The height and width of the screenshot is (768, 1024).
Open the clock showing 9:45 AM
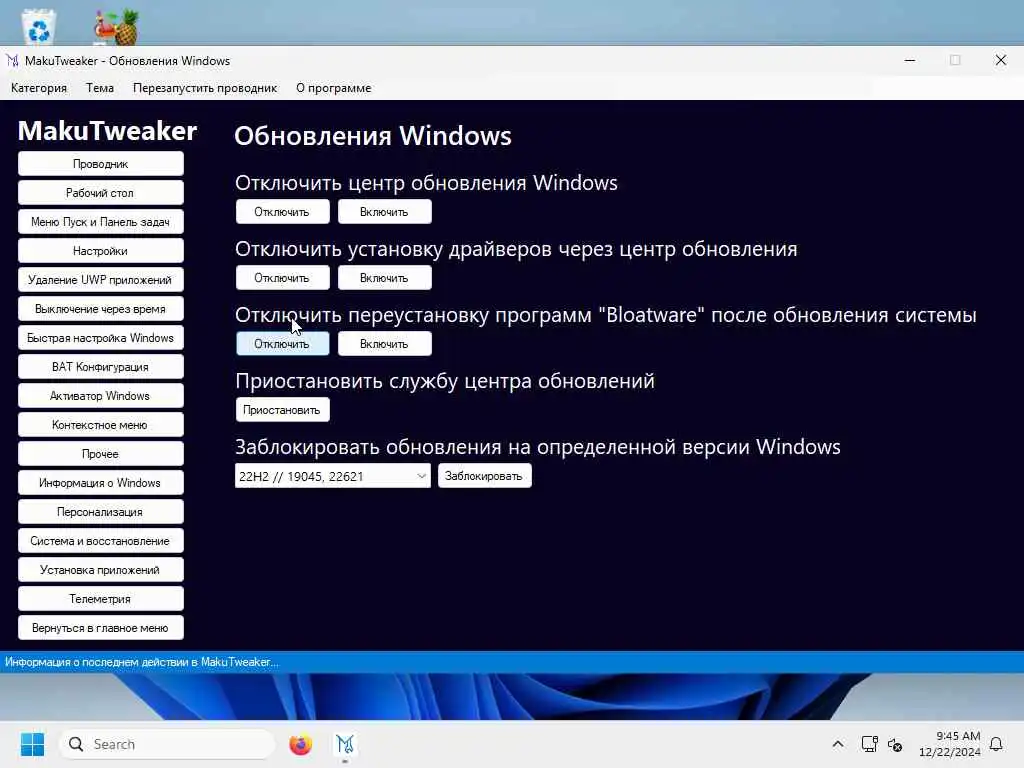tap(949, 744)
